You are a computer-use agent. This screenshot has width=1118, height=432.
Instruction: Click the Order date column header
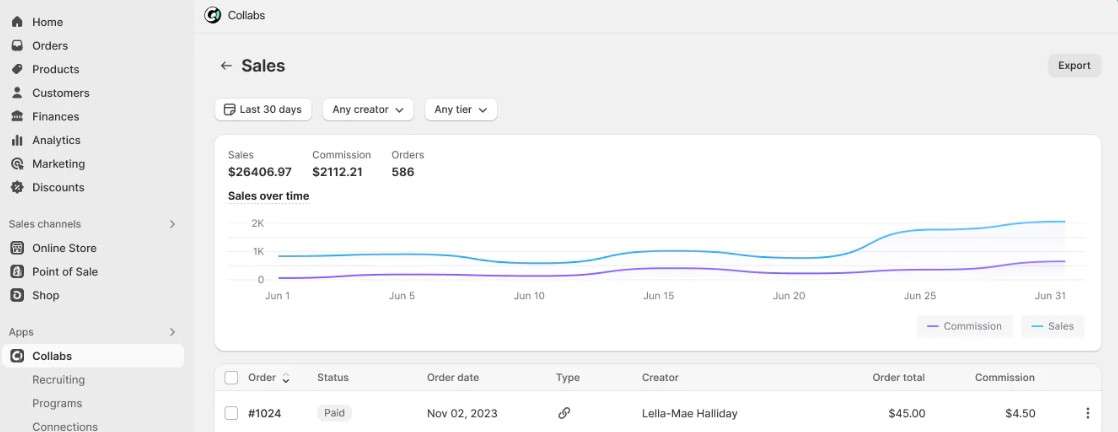[x=453, y=378]
